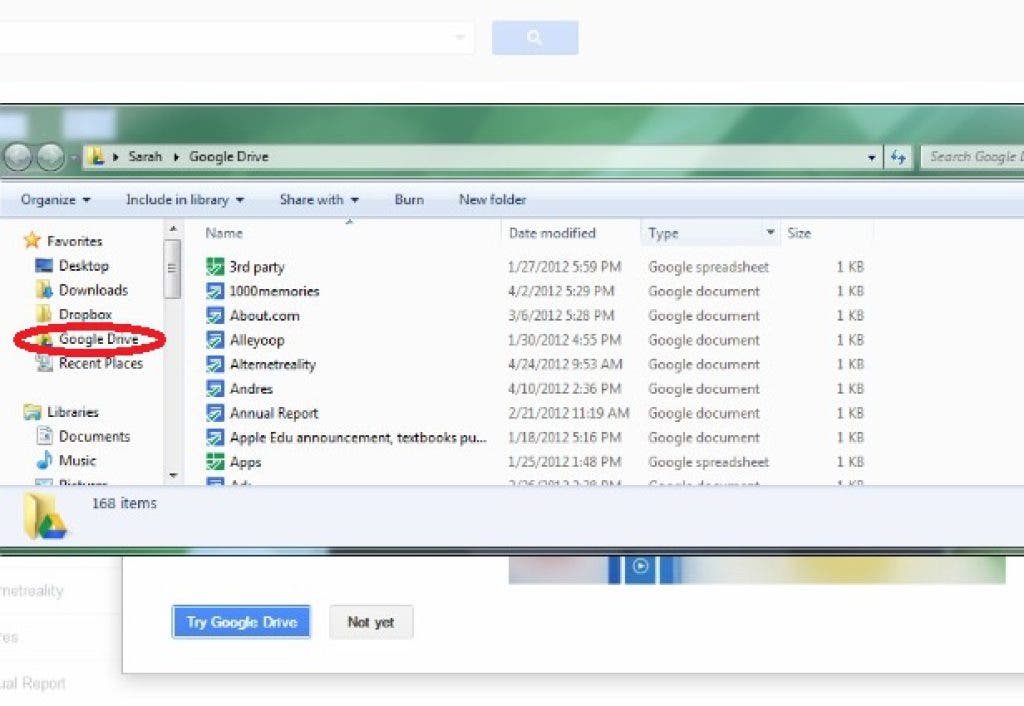
Task: Click the 1000memories document icon
Action: [215, 291]
